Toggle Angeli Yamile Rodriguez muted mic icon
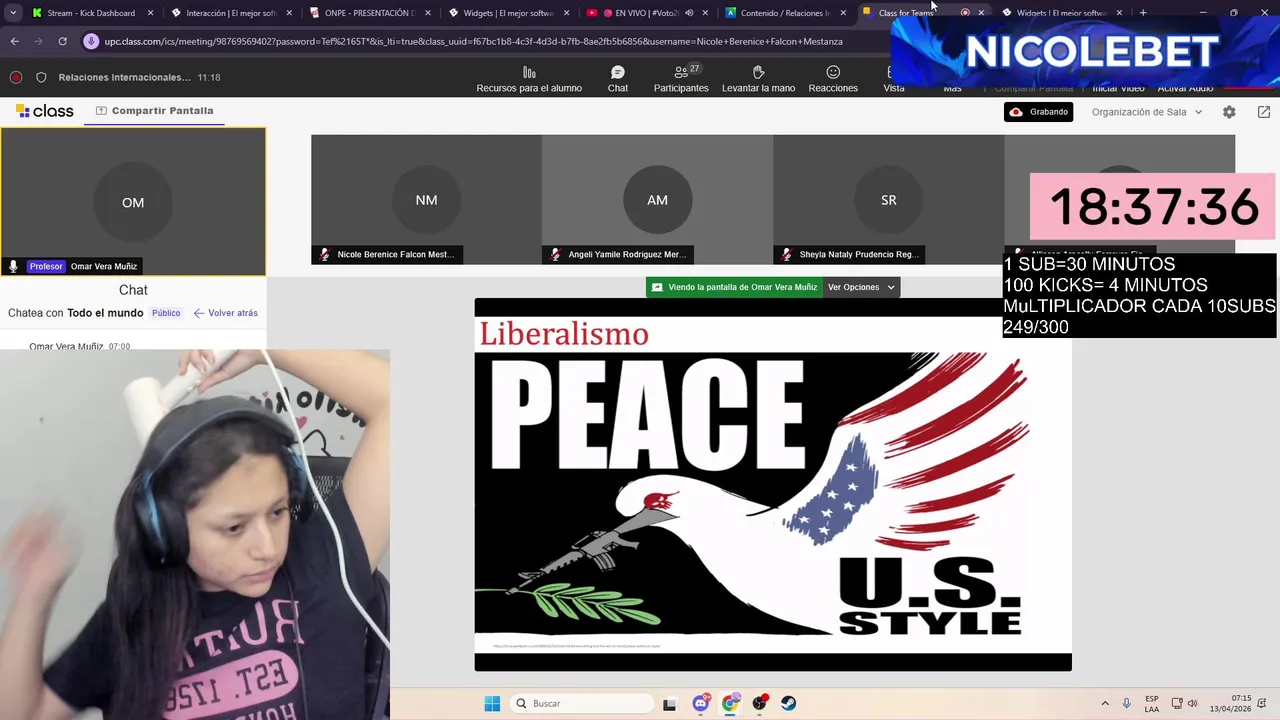Screen dimensions: 1280x720 pyautogui.click(x=555, y=254)
